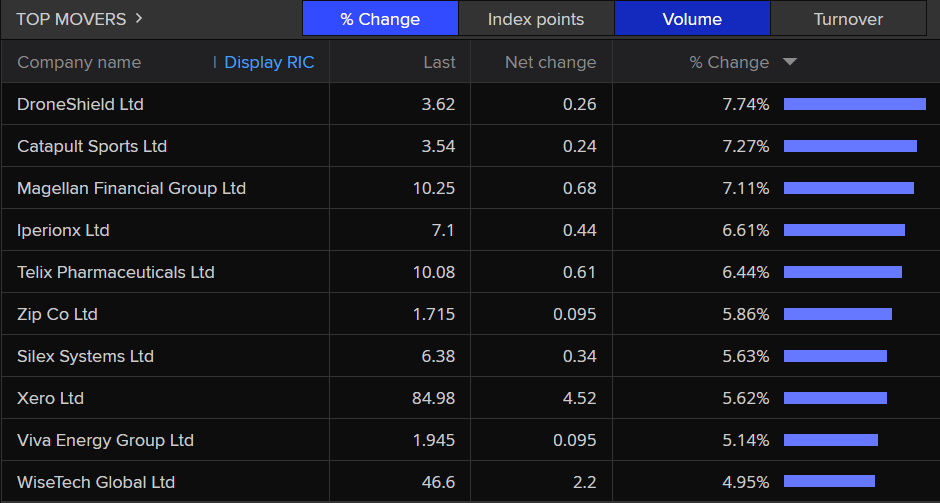The height and width of the screenshot is (503, 940).
Task: Open Catapult Sports Ltd
Action: pos(92,146)
